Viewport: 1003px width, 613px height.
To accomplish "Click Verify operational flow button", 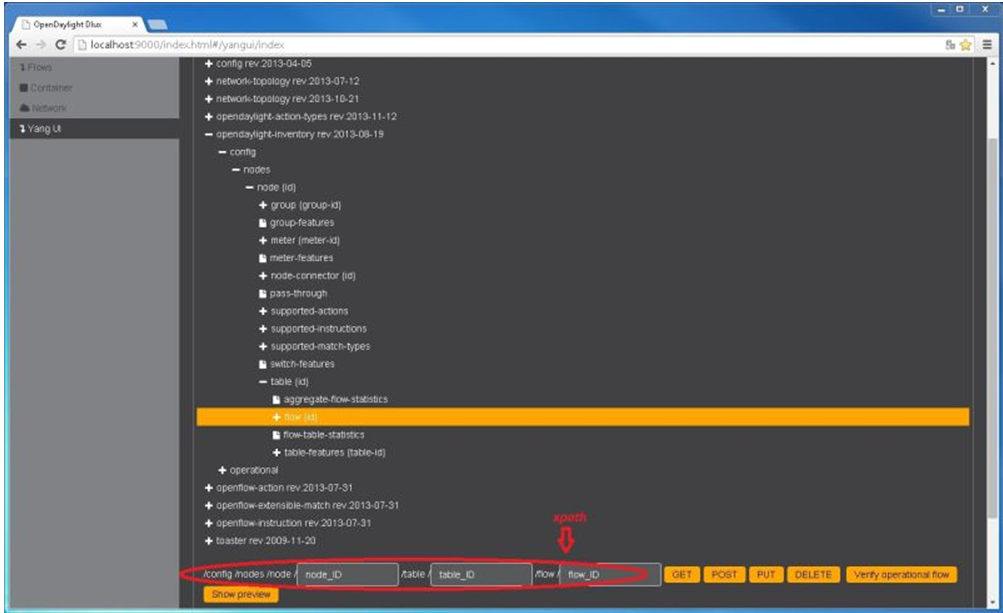I will [x=901, y=575].
